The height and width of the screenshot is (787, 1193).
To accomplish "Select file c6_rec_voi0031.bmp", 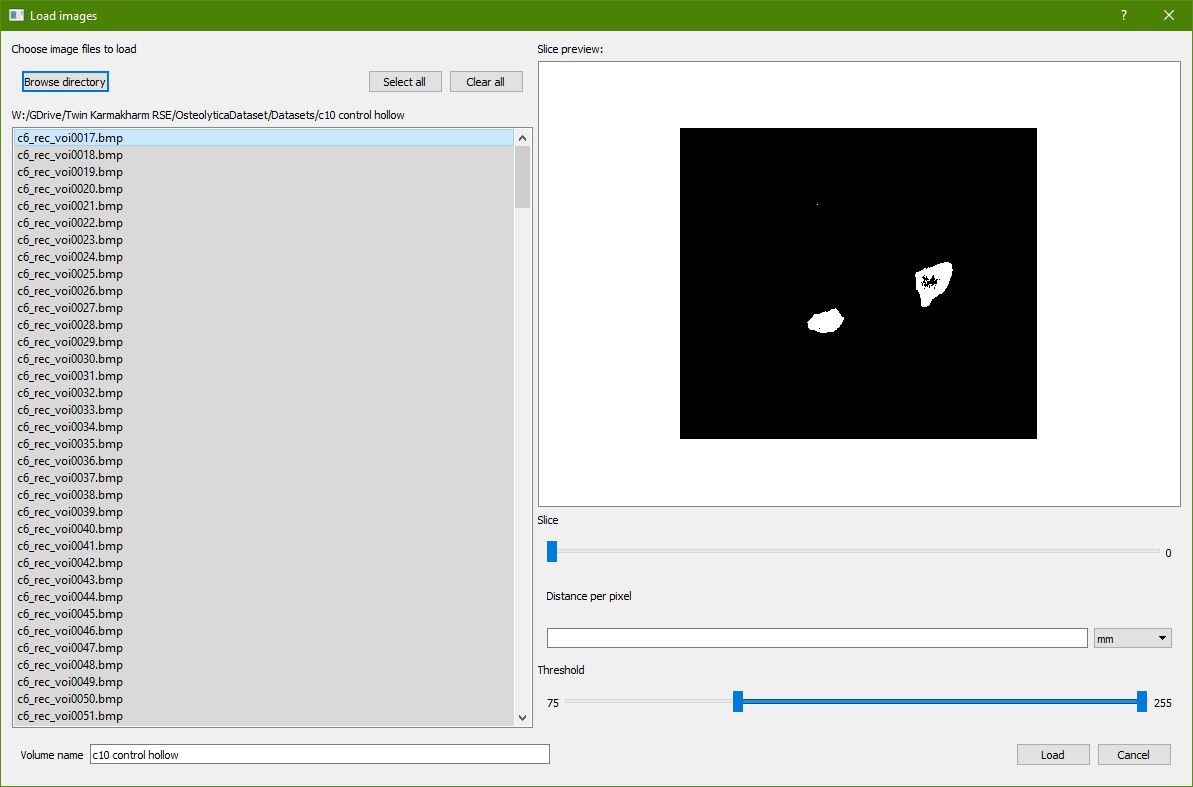I will point(263,376).
